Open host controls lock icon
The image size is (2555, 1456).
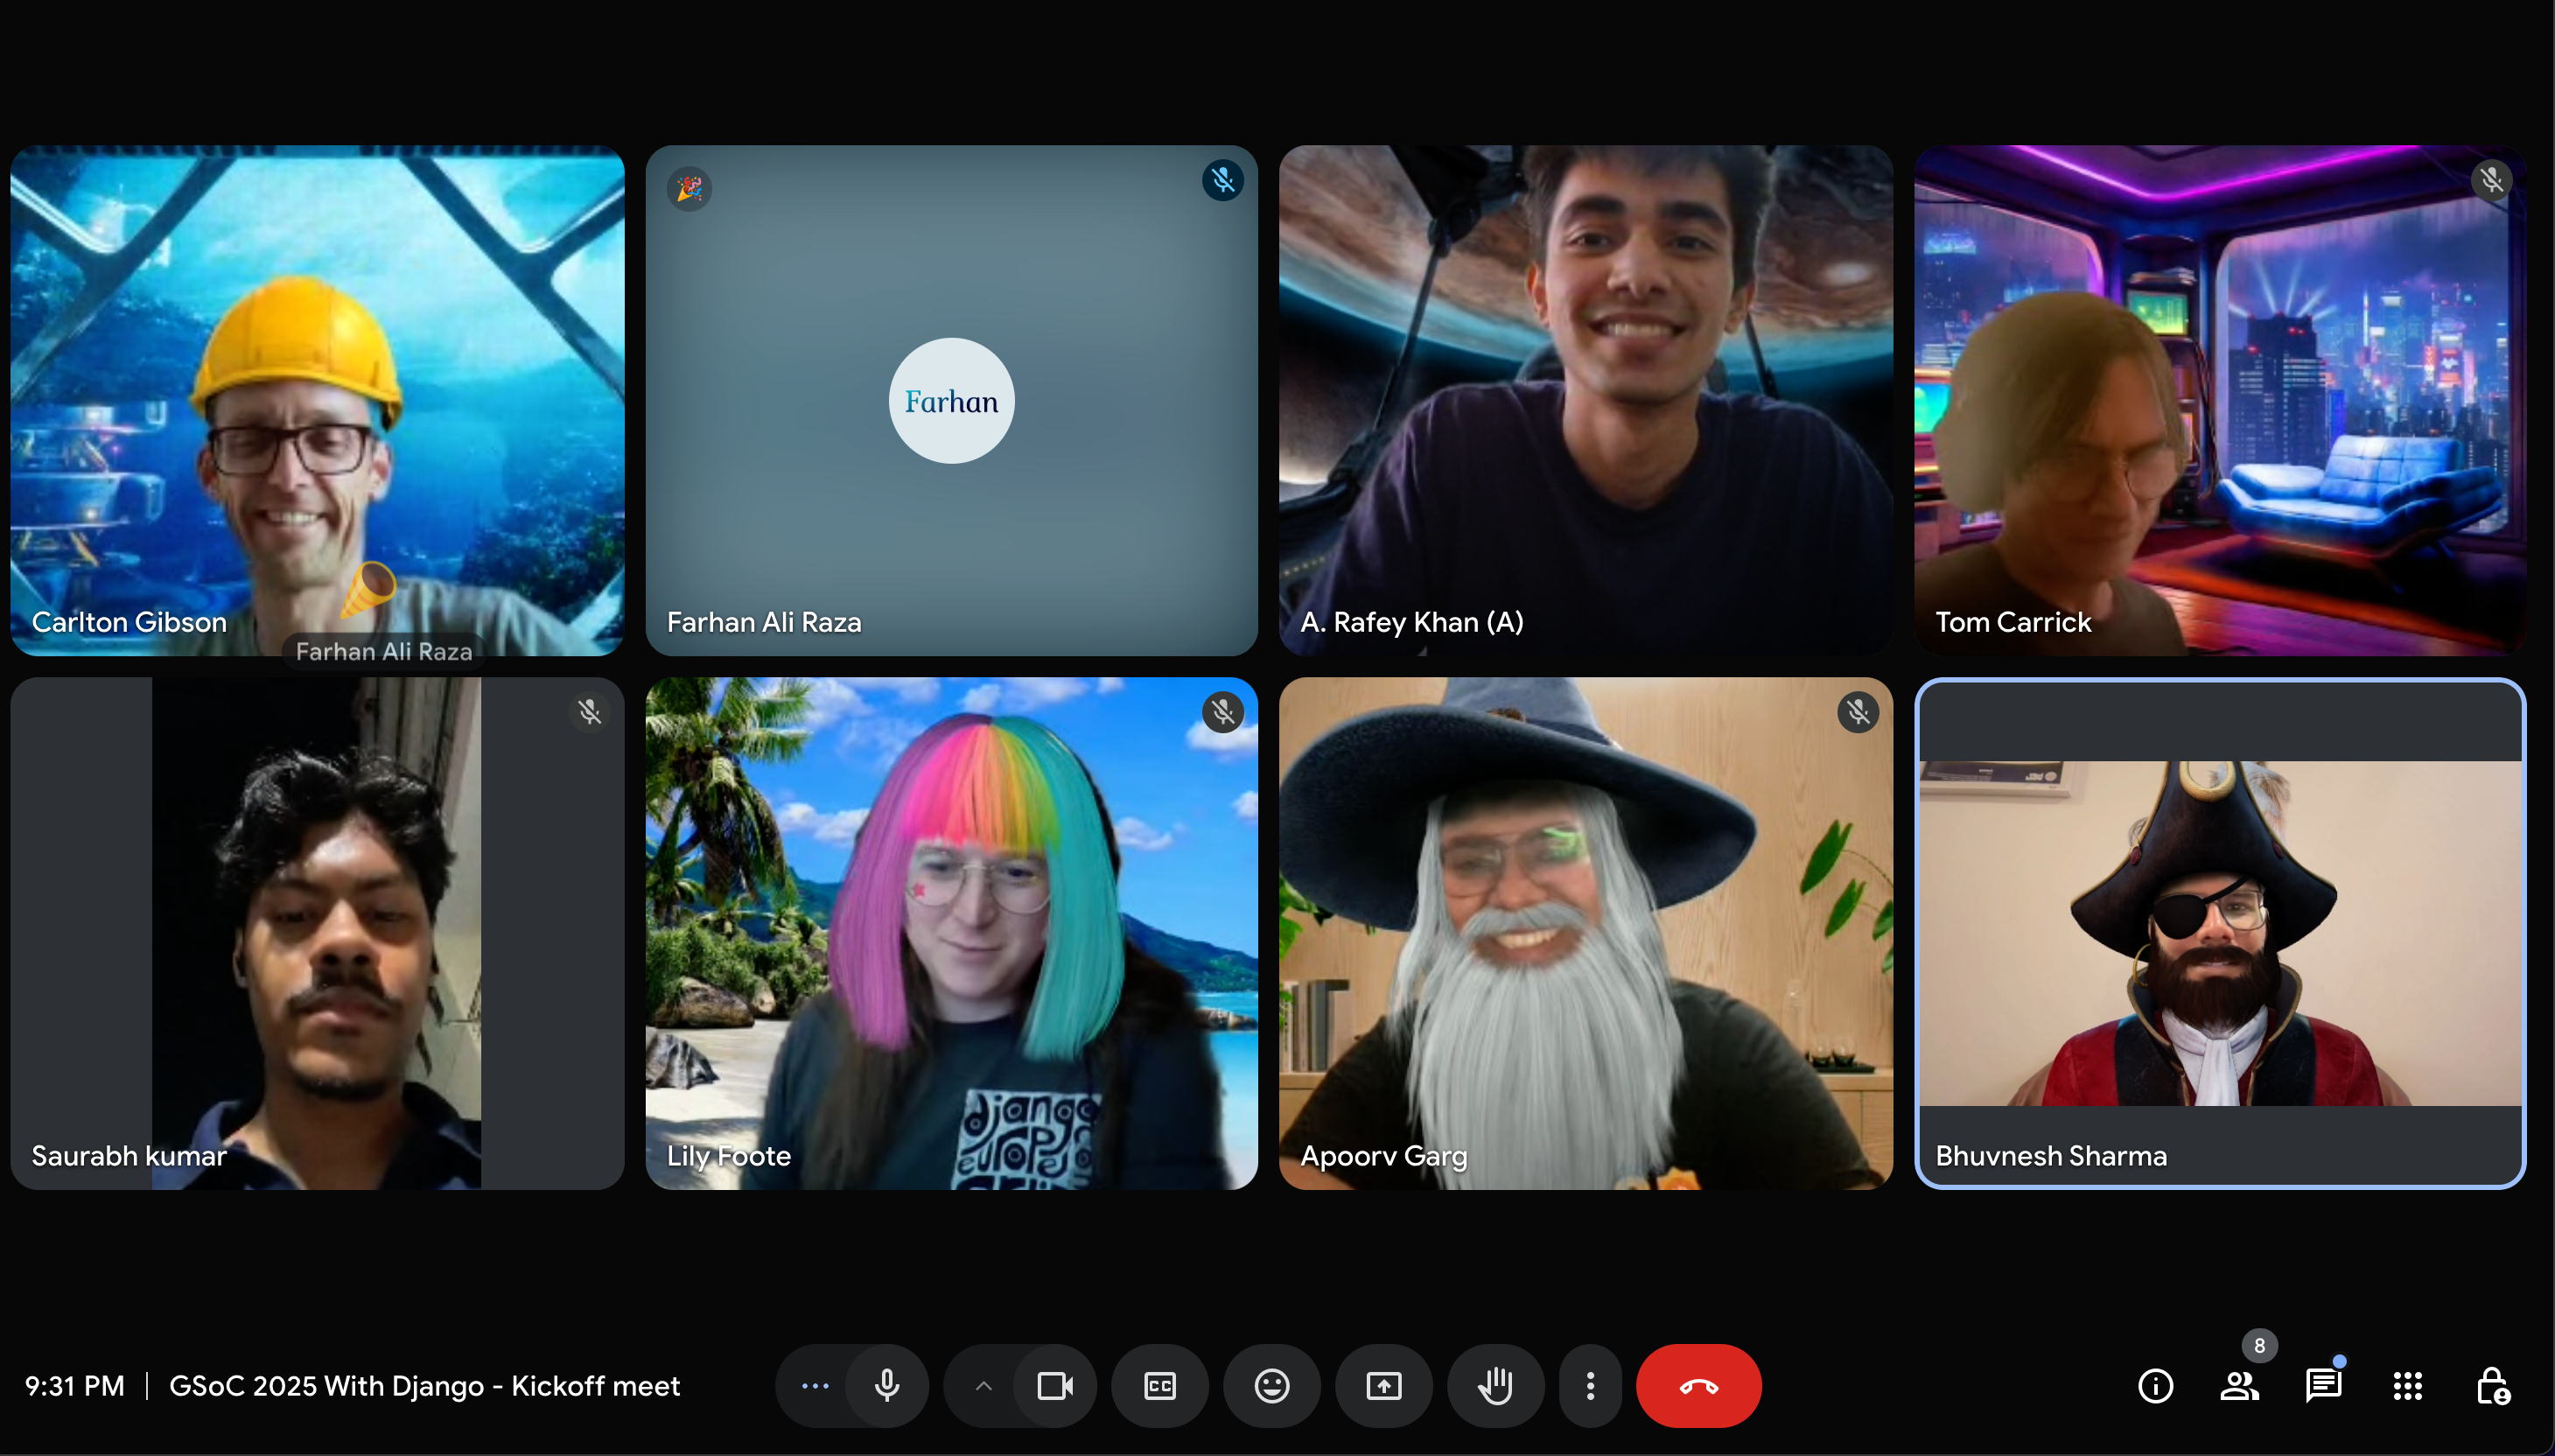pyautogui.click(x=2491, y=1386)
